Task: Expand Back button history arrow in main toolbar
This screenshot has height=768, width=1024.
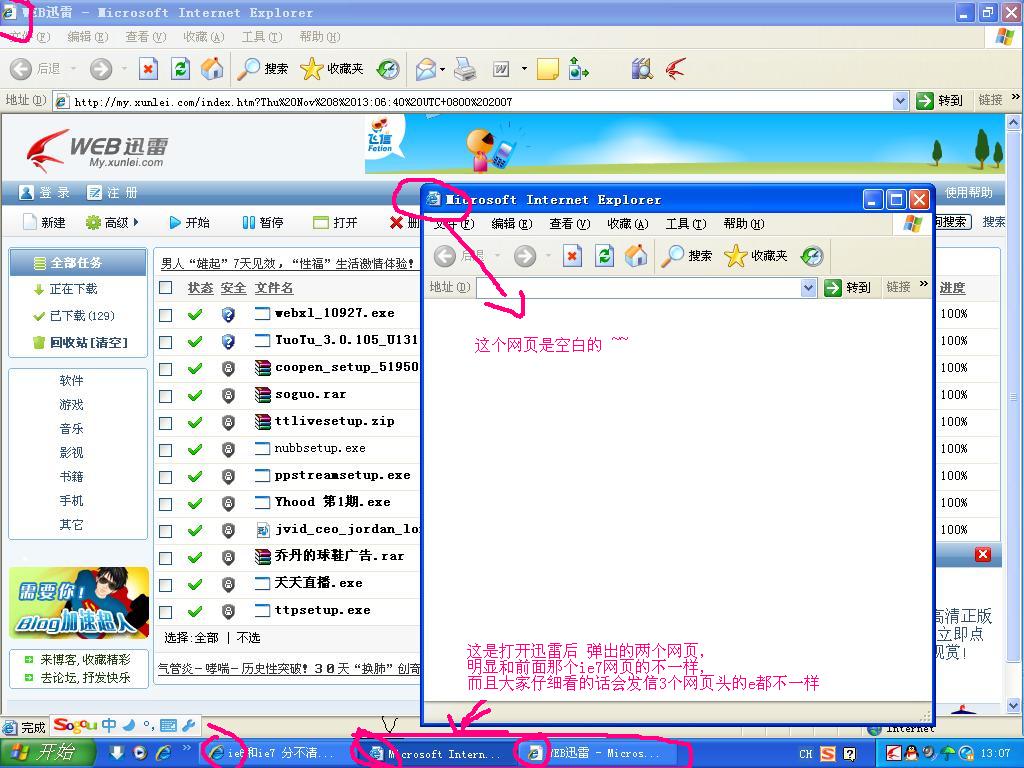Action: 73,69
